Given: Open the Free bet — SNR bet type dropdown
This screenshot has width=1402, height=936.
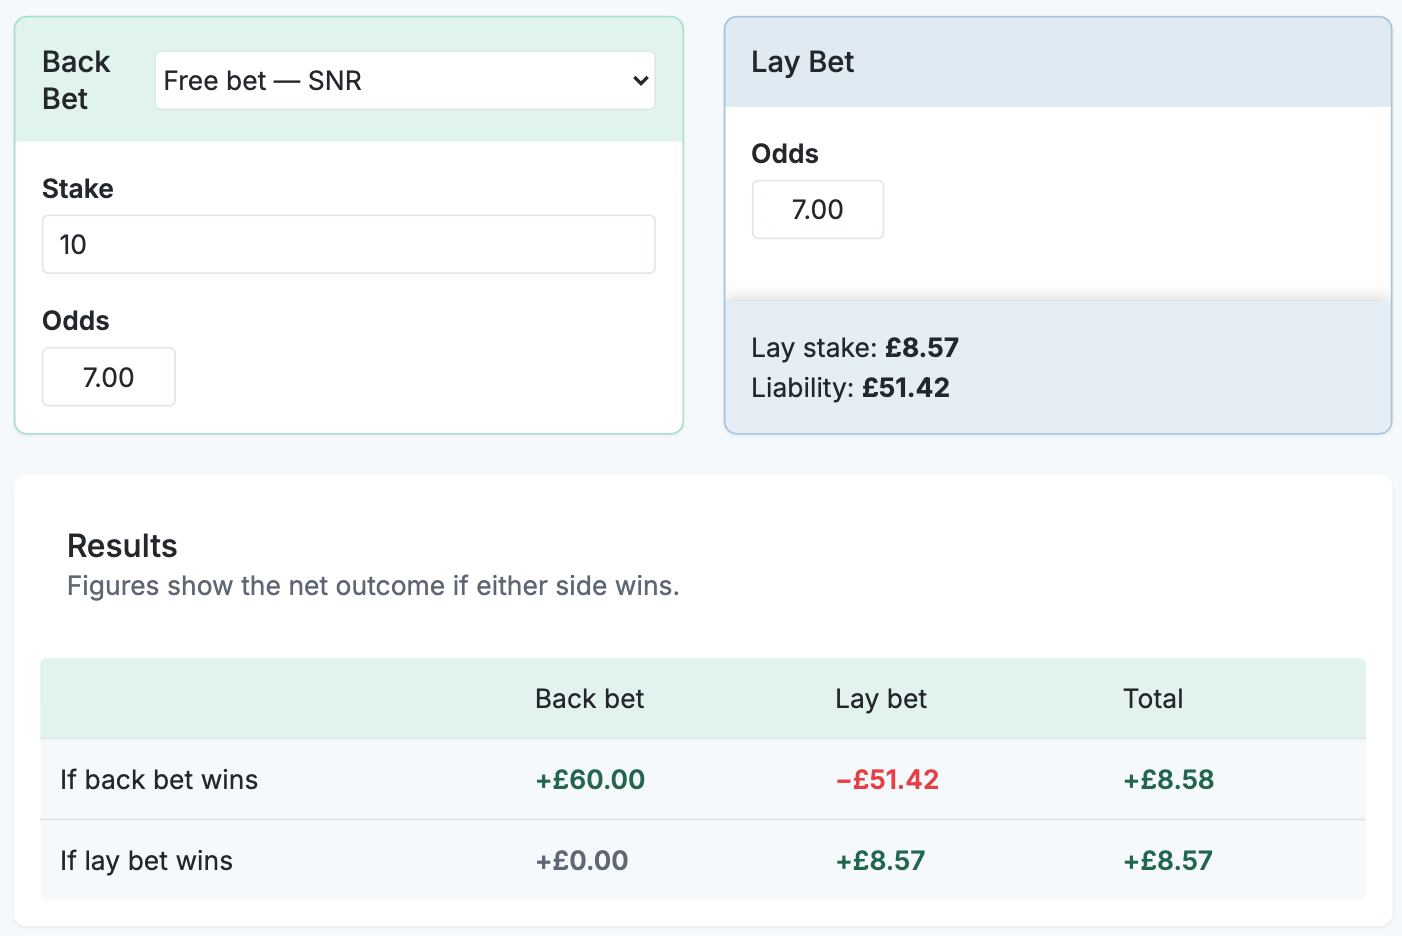Looking at the screenshot, I should 404,81.
